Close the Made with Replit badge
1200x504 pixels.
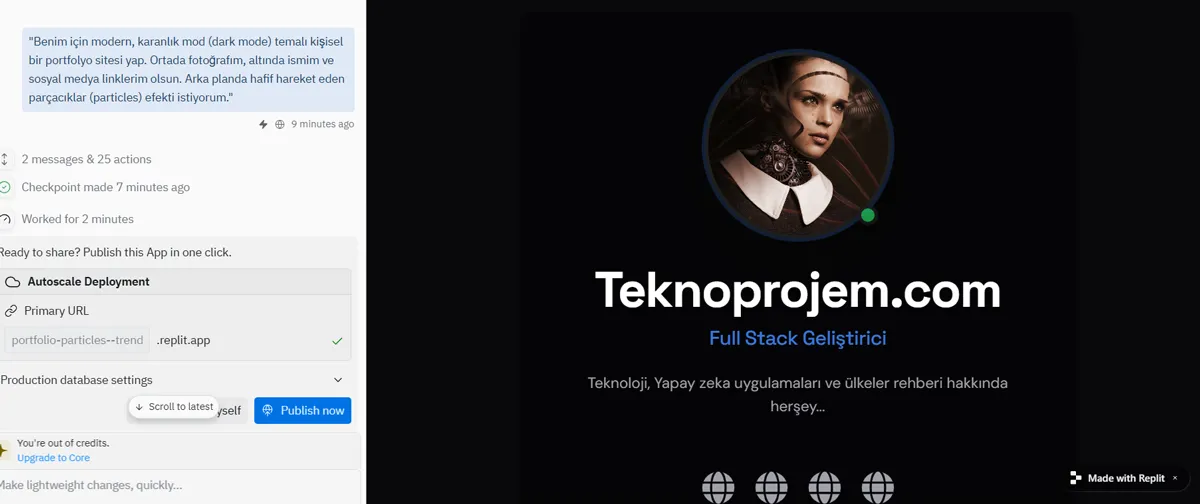1175,478
